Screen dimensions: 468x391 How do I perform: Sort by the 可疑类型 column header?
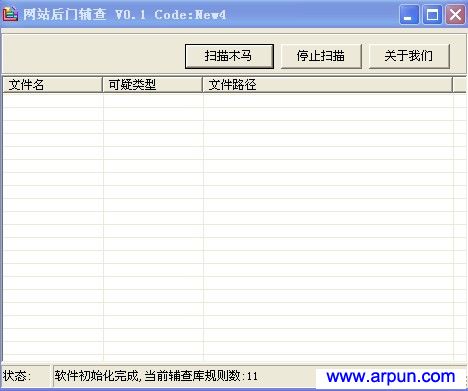click(152, 85)
